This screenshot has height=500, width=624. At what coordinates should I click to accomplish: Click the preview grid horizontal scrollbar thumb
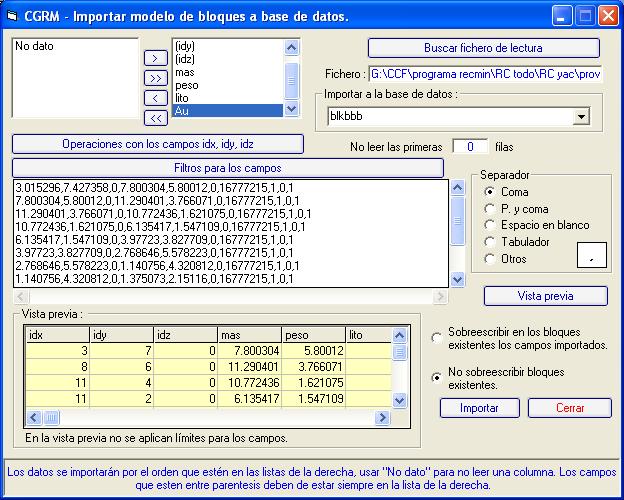(51, 418)
